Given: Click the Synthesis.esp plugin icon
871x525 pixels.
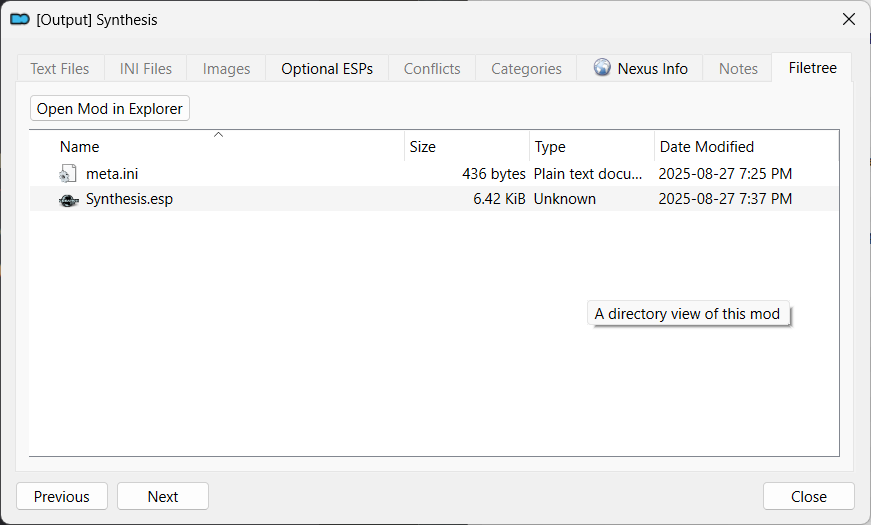Looking at the screenshot, I should (x=68, y=199).
